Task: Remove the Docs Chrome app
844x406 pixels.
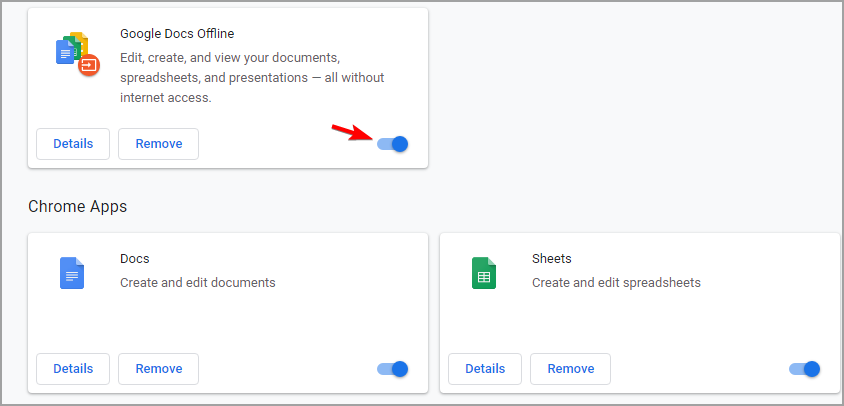Action: click(x=159, y=369)
